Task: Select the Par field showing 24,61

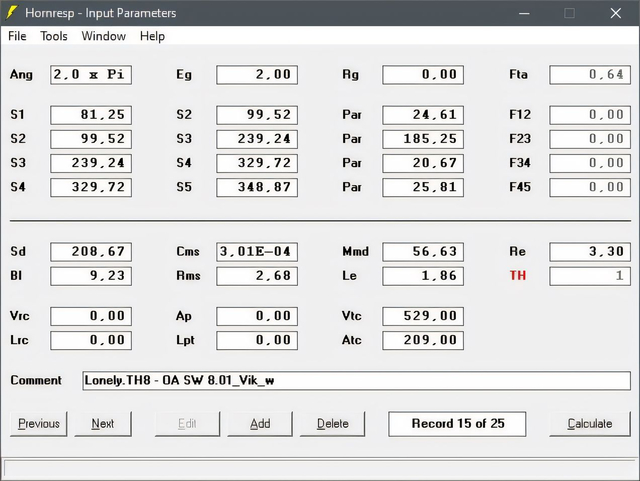Action: [x=423, y=115]
